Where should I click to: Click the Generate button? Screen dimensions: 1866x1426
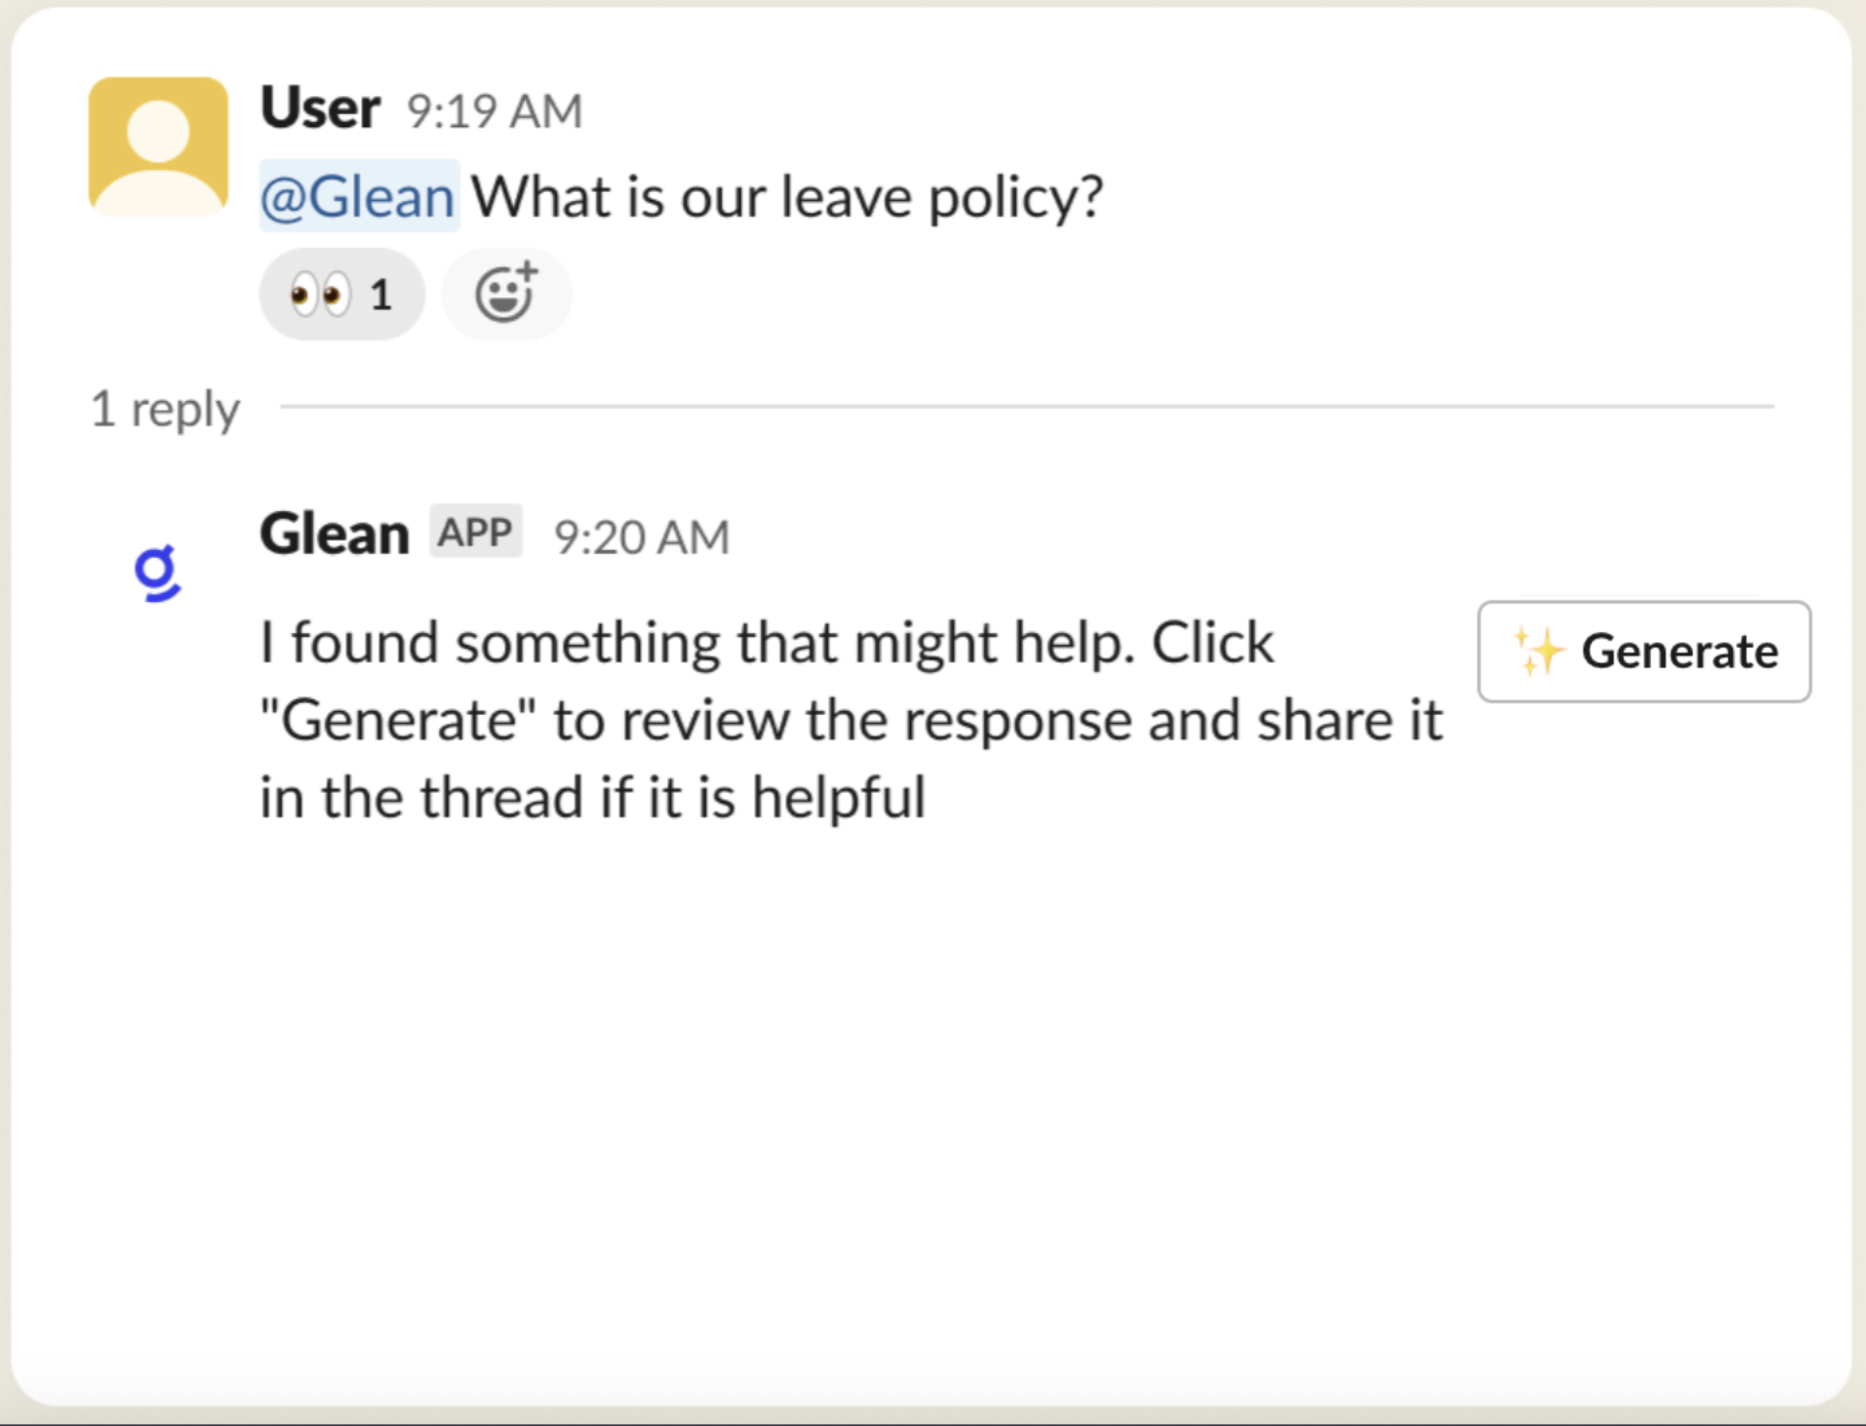click(1643, 652)
